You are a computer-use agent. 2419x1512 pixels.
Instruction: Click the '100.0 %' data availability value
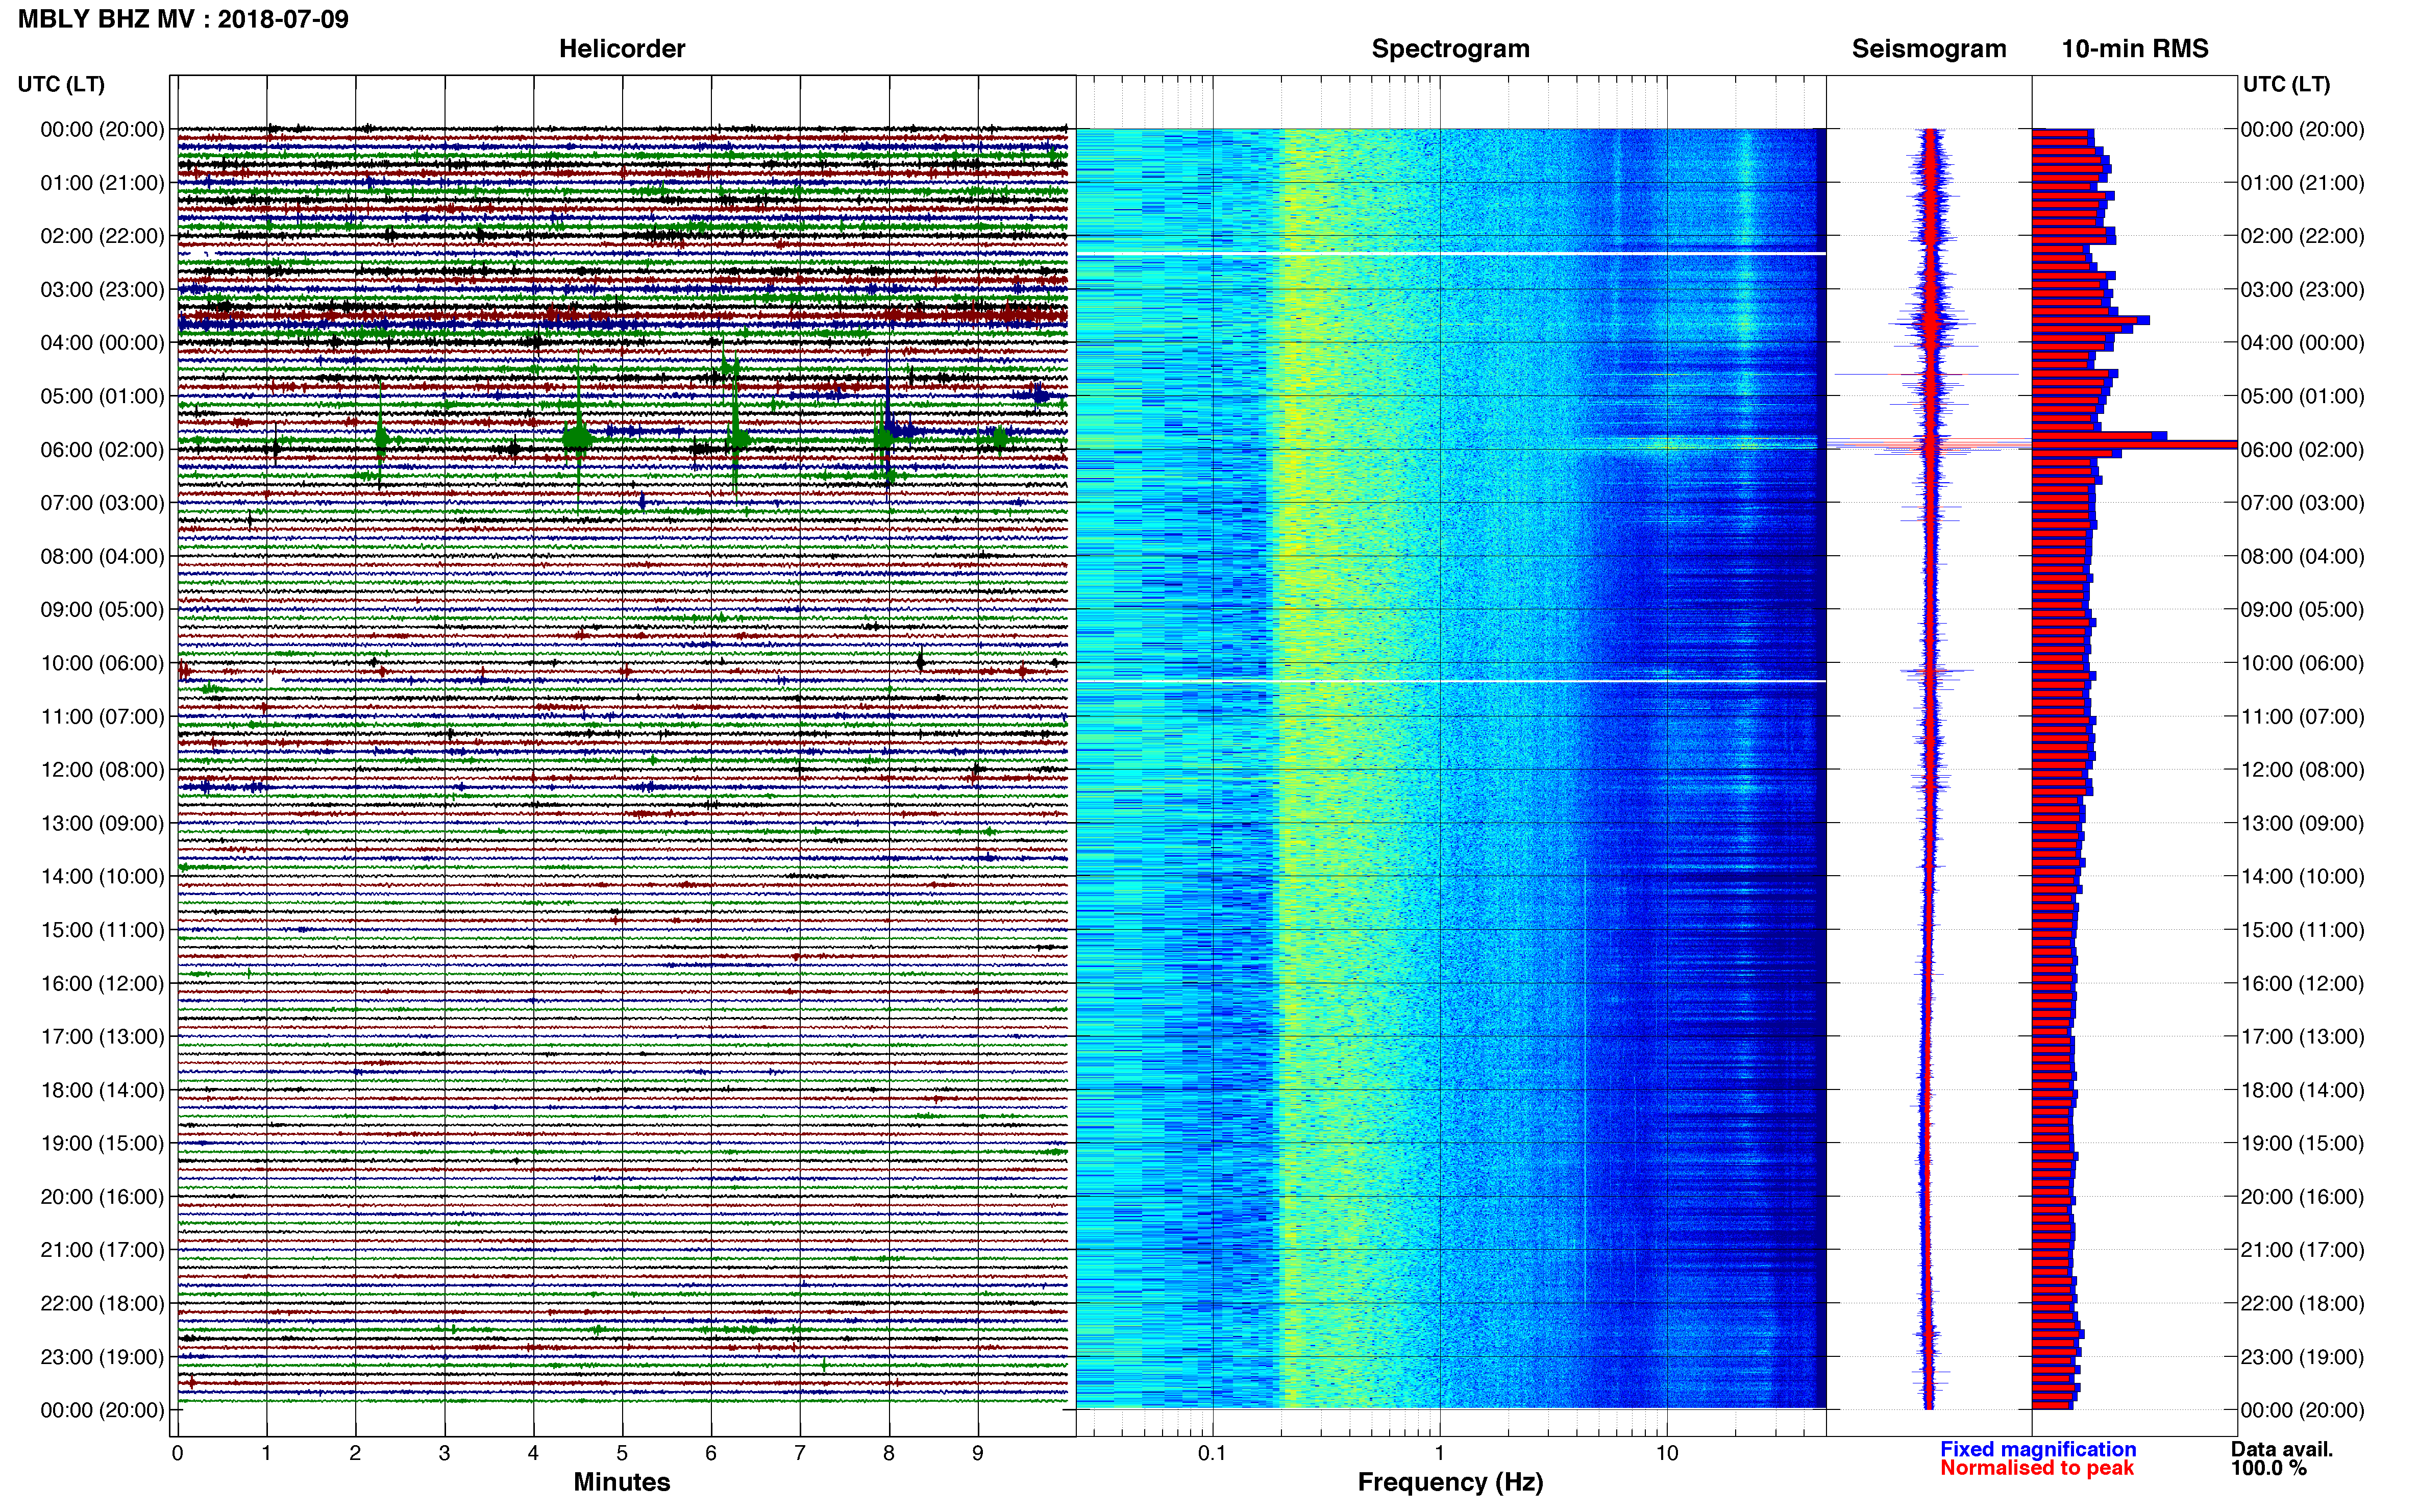[x=2268, y=1468]
